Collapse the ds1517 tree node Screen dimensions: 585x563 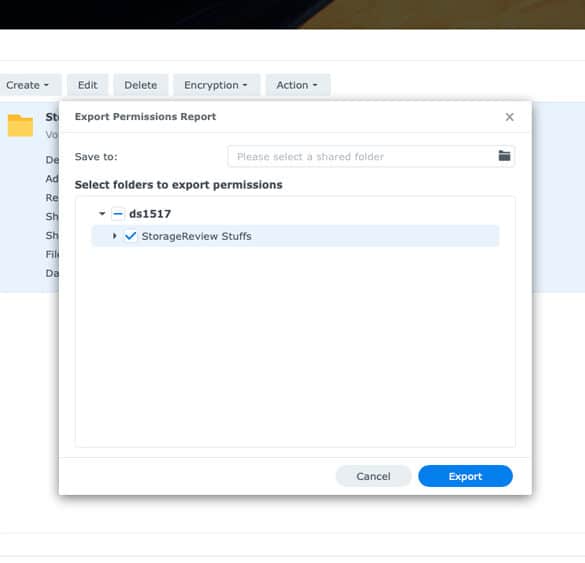coord(102,214)
